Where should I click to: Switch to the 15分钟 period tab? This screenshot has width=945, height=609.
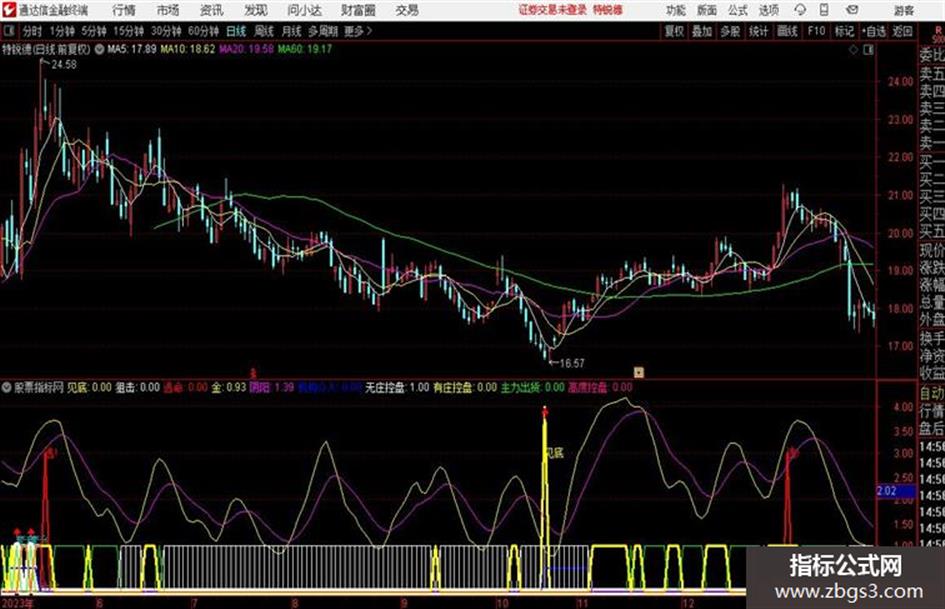click(129, 31)
